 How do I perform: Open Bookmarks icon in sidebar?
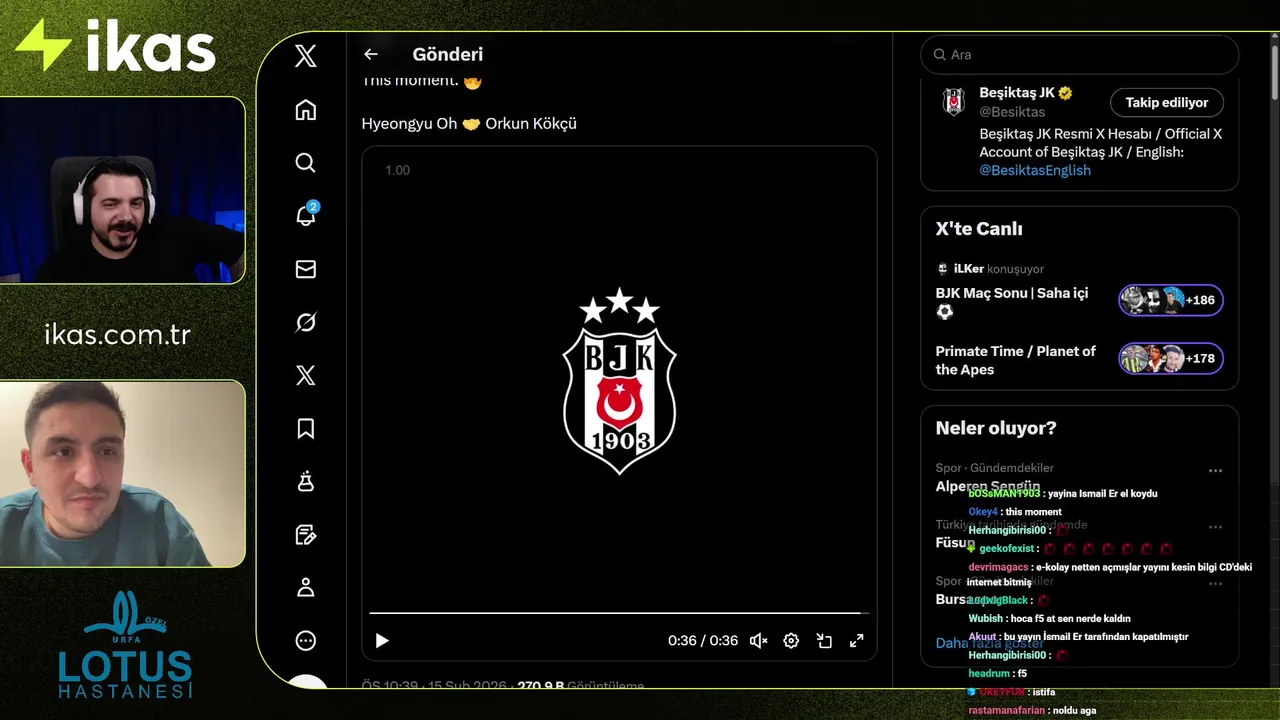coord(306,429)
